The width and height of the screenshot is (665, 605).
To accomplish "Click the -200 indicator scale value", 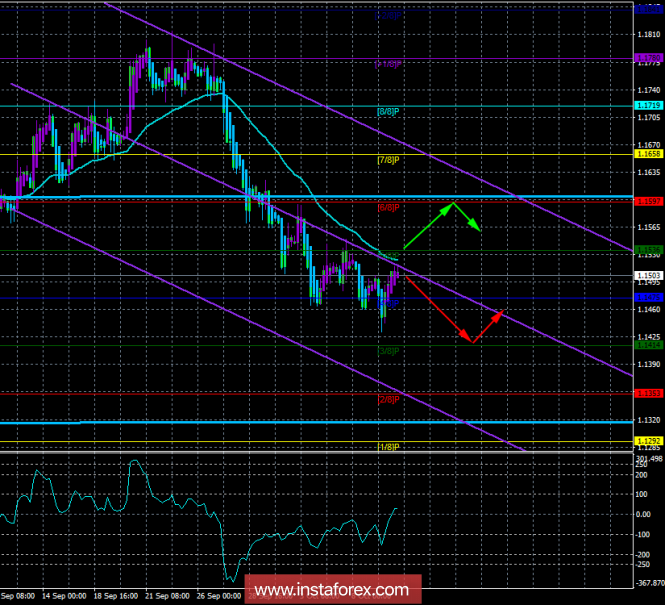I will (x=642, y=555).
